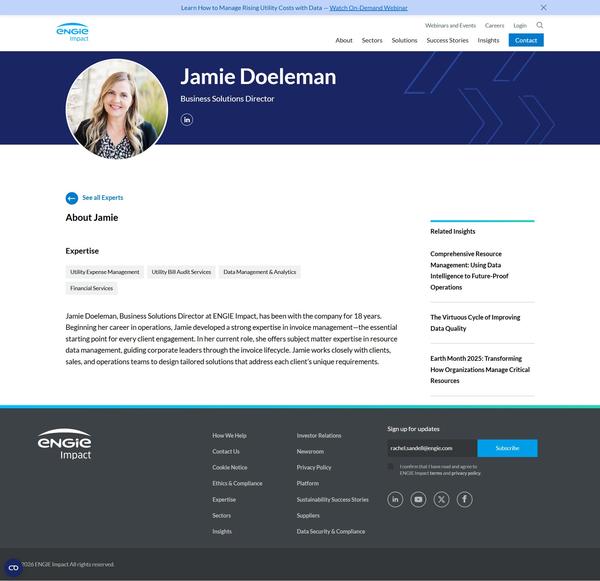The image size is (600, 581).
Task: Open the Insights menu
Action: click(x=488, y=40)
